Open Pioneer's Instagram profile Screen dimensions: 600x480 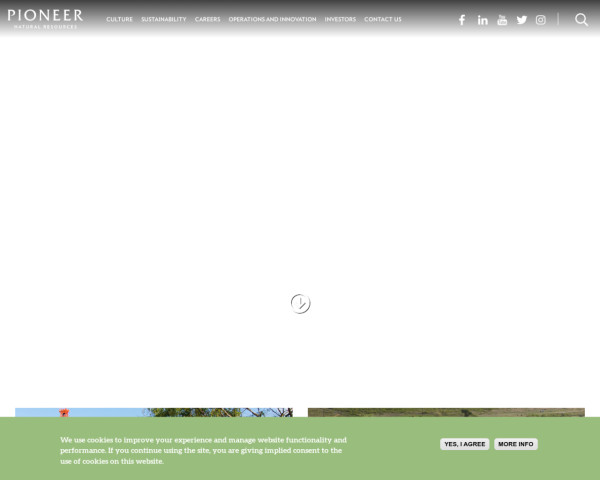click(x=541, y=20)
